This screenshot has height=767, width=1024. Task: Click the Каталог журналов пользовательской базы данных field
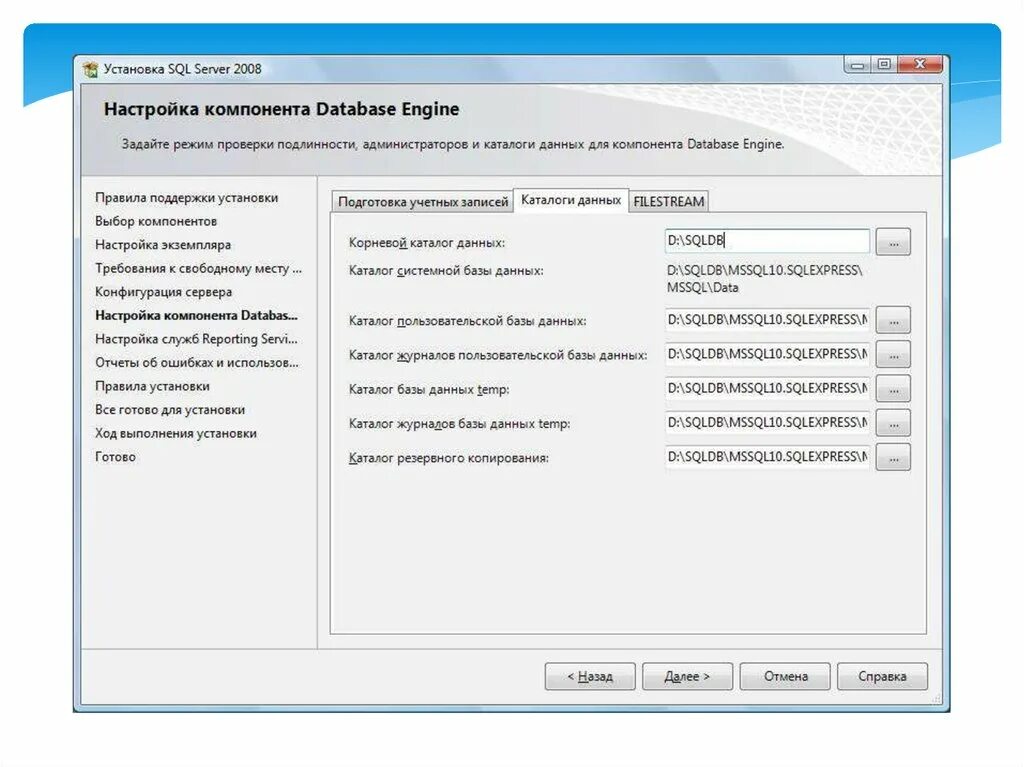(767, 355)
